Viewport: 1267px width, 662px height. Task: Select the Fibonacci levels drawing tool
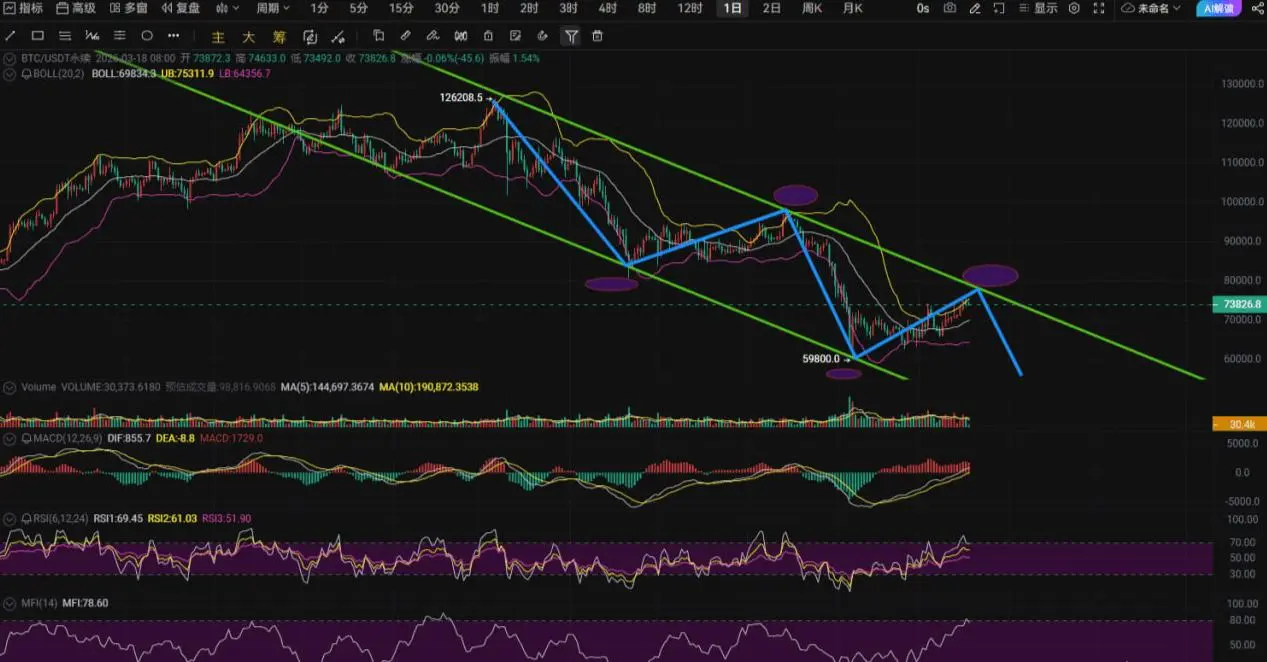pyautogui.click(x=119, y=36)
